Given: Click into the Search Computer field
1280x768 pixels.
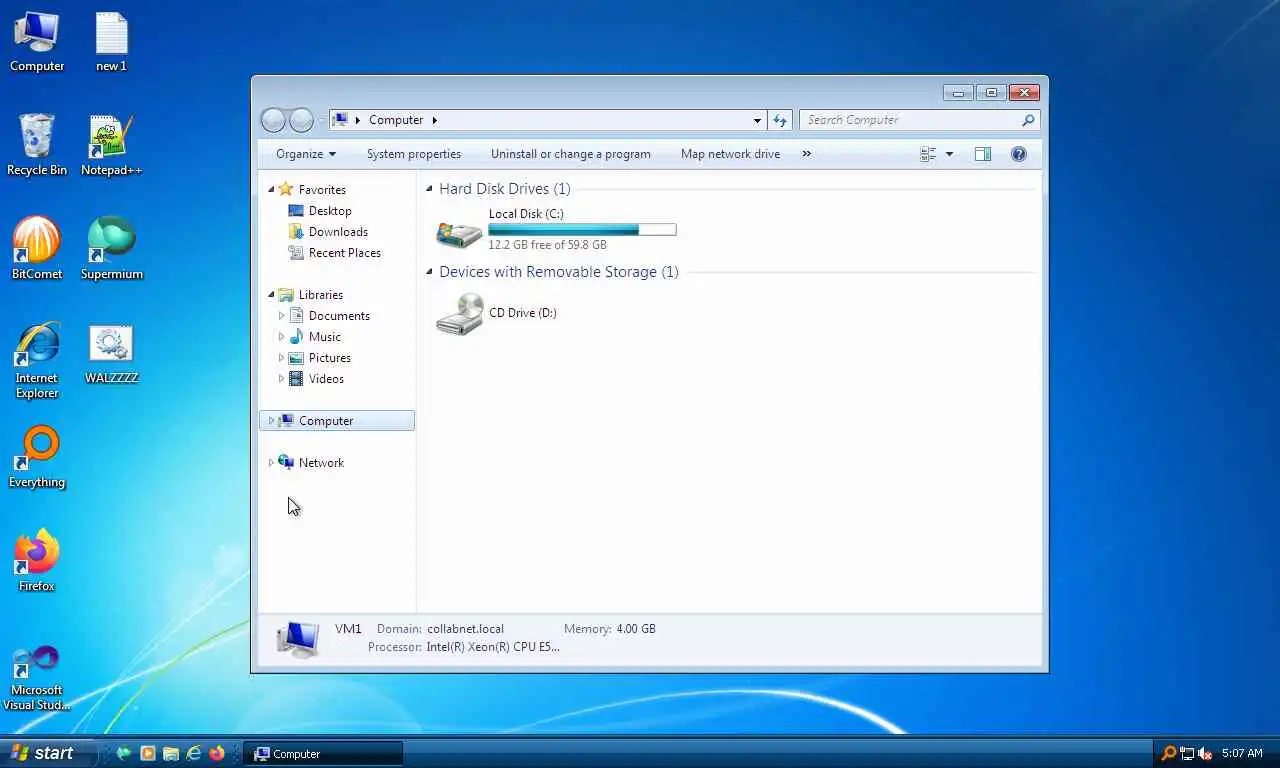Looking at the screenshot, I should click(910, 120).
